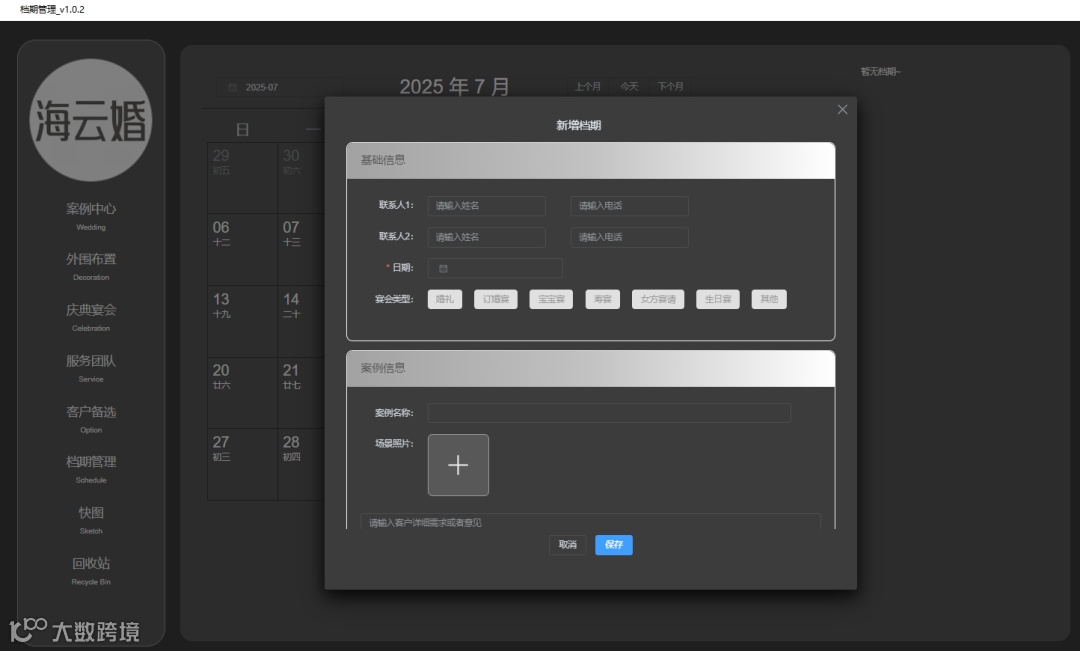Open 案例中心 Wedding in the sidebar

pyautogui.click(x=91, y=216)
